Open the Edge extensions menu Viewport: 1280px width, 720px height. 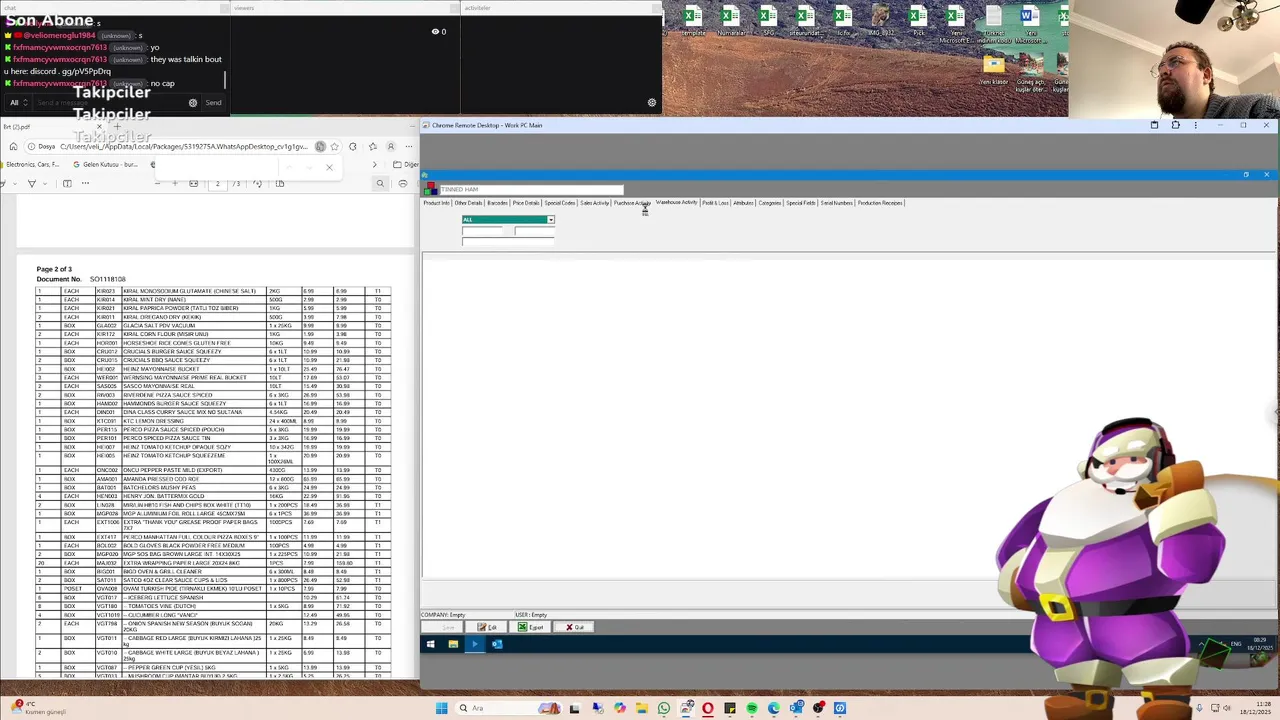point(353,147)
